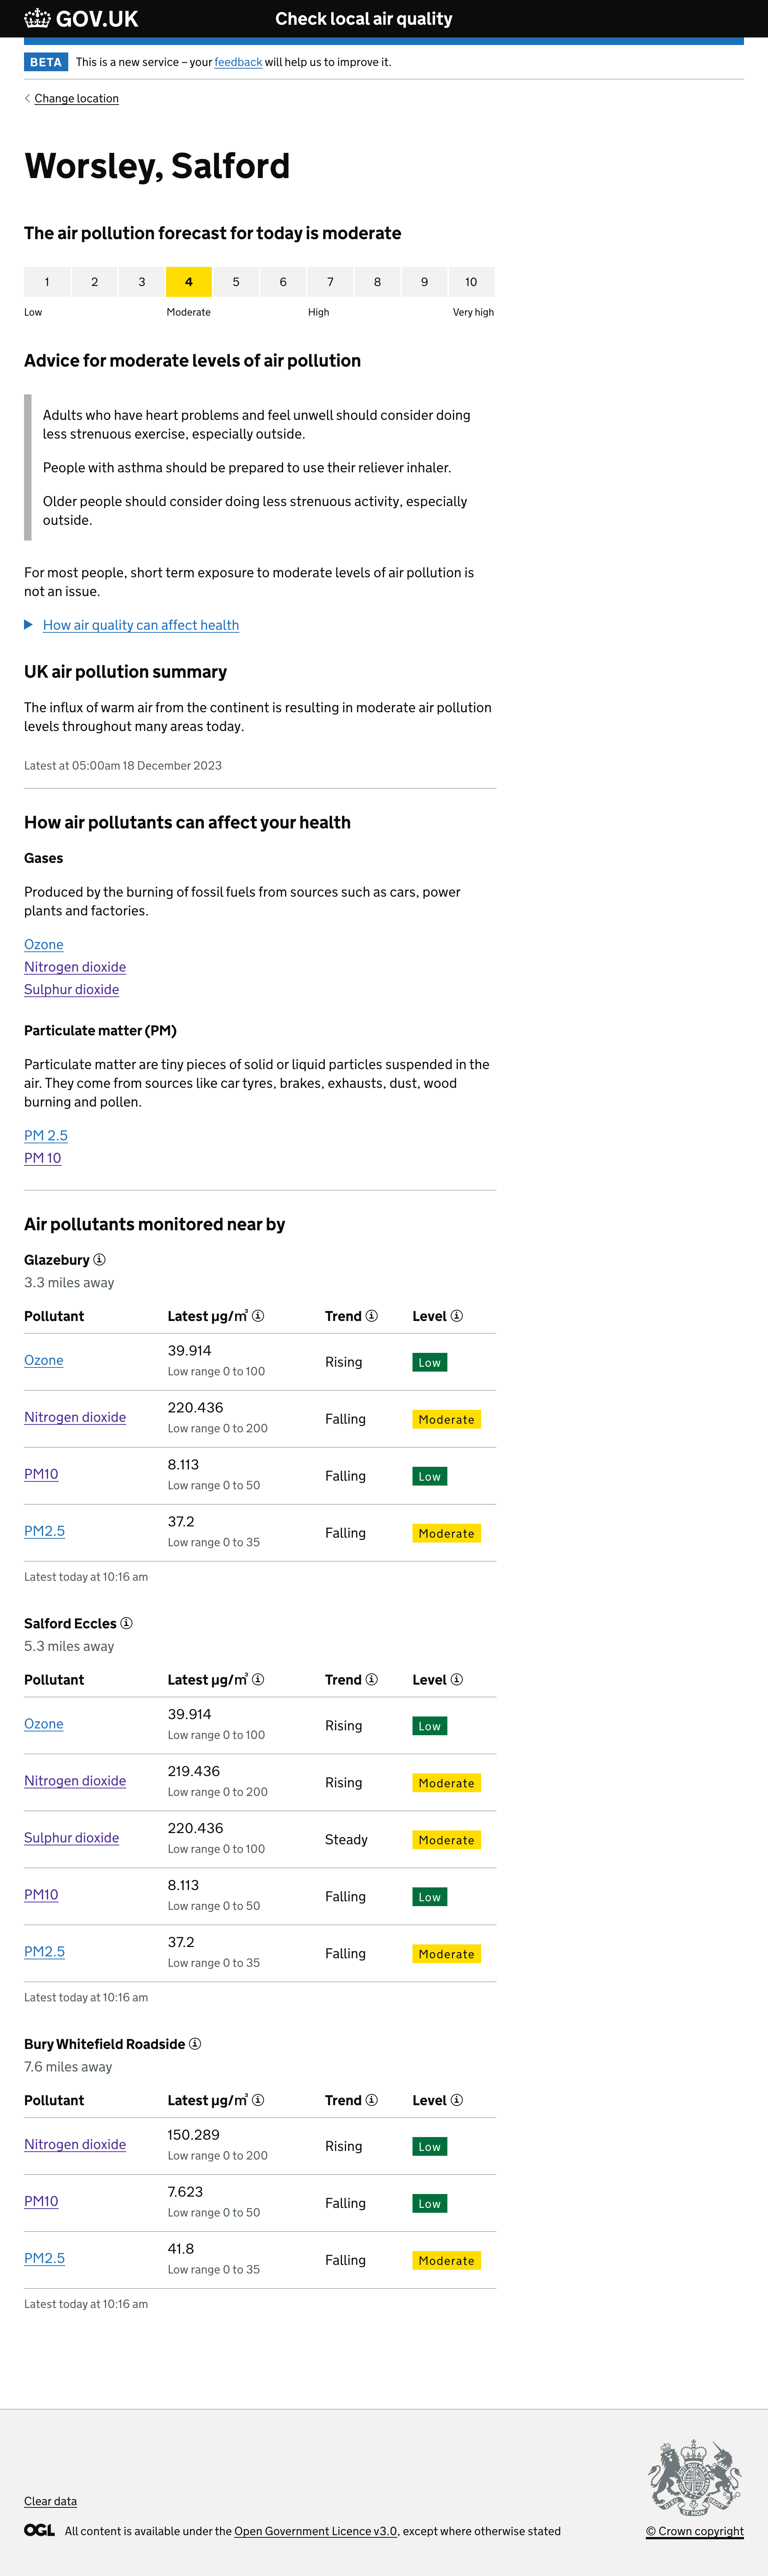Open PM 10 link under Particulate matter
This screenshot has width=768, height=2576.
coord(43,1158)
